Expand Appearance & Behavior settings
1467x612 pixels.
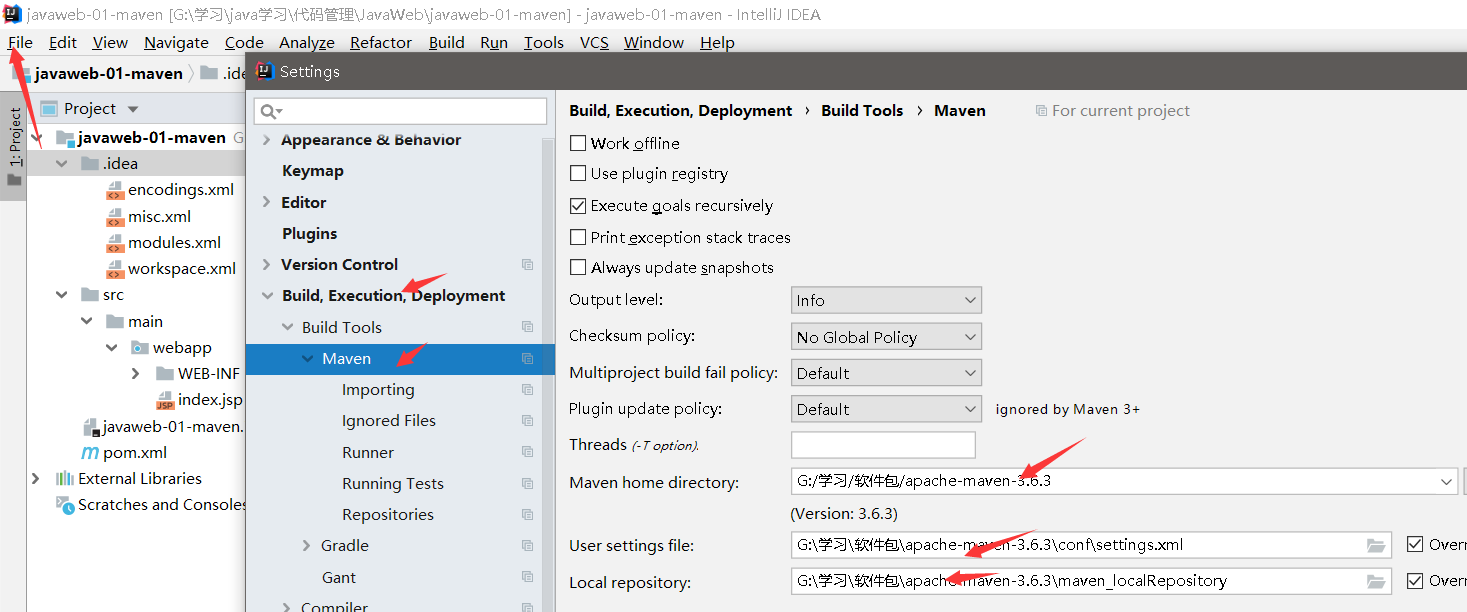click(x=266, y=140)
